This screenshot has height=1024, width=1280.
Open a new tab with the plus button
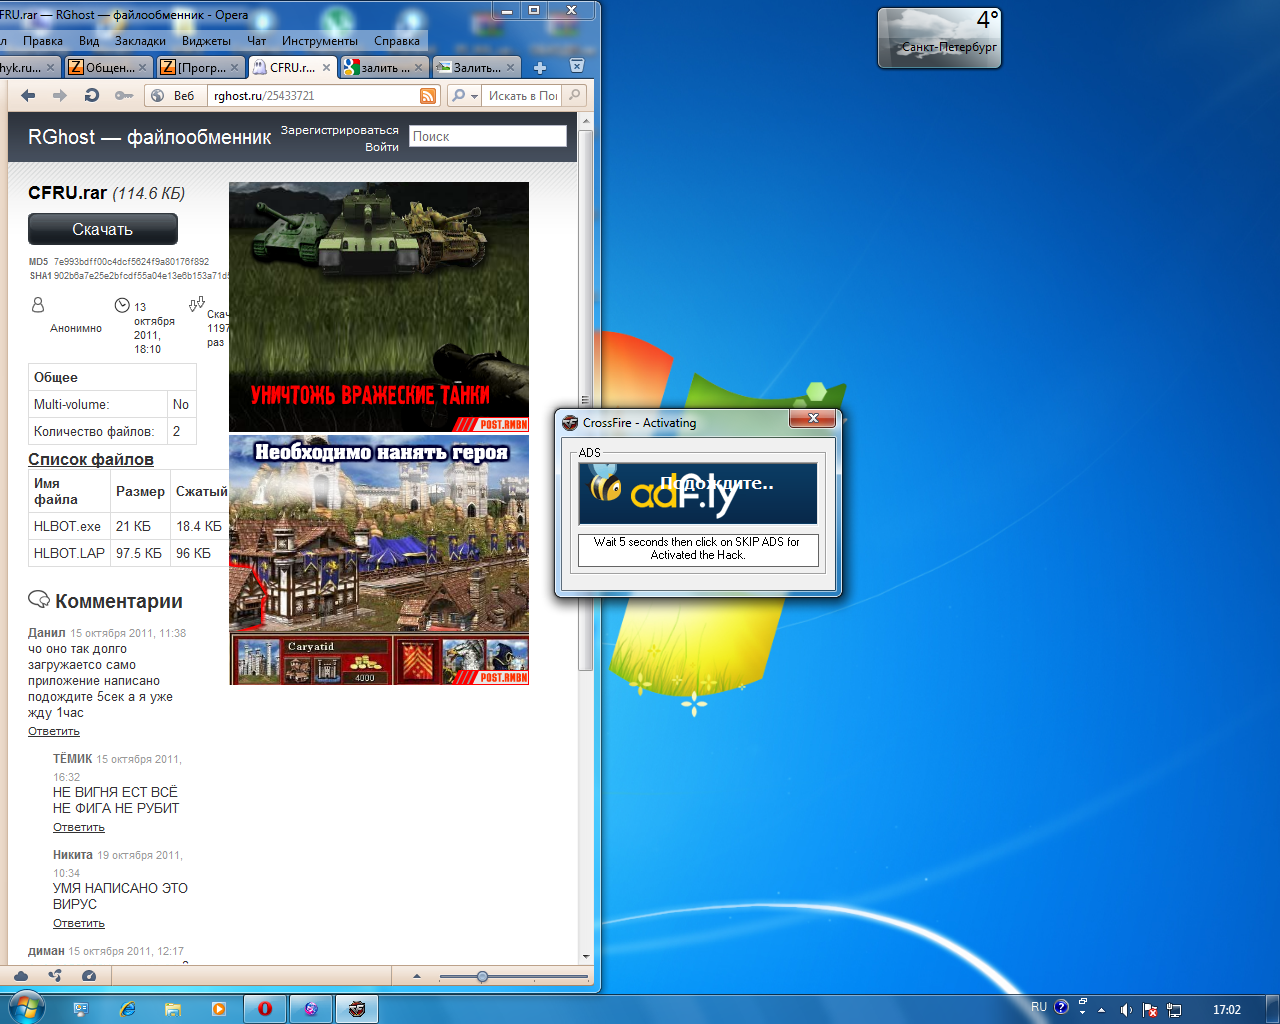pyautogui.click(x=540, y=67)
